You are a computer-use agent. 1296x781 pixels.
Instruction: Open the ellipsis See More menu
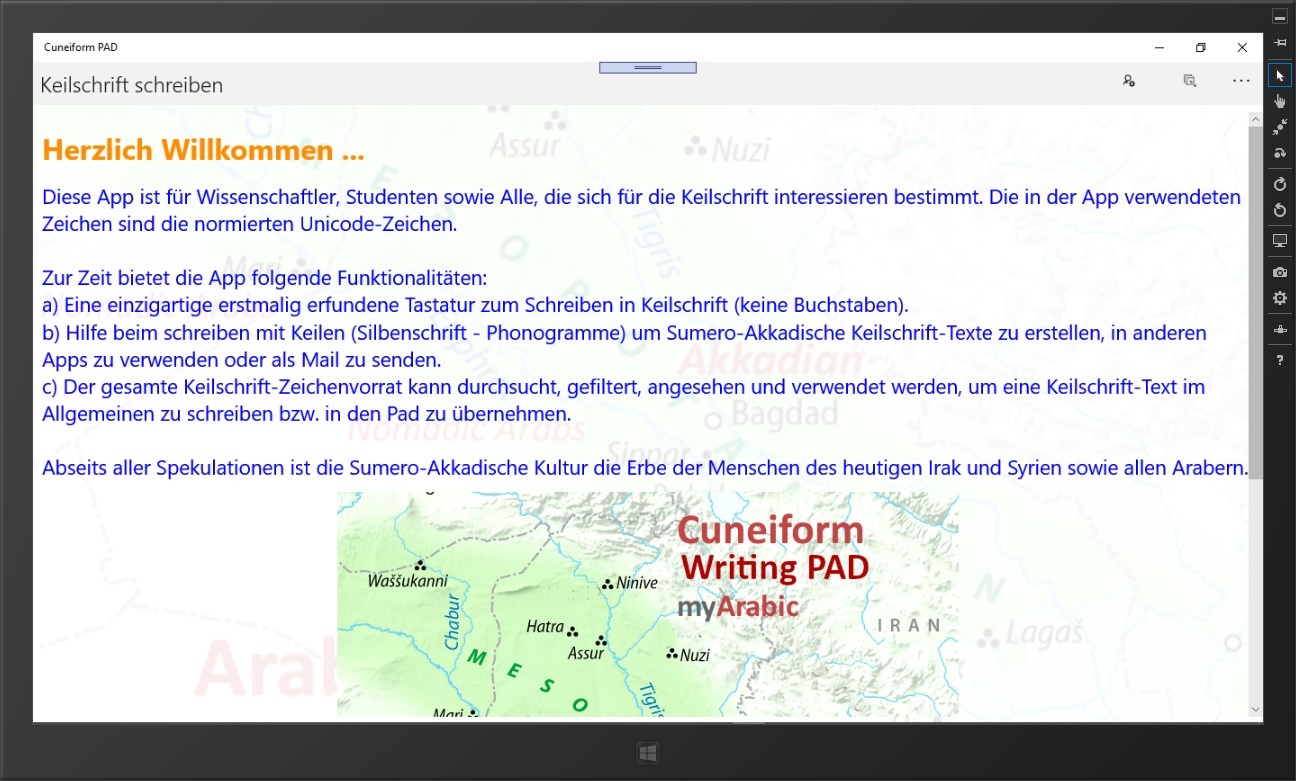click(x=1241, y=80)
